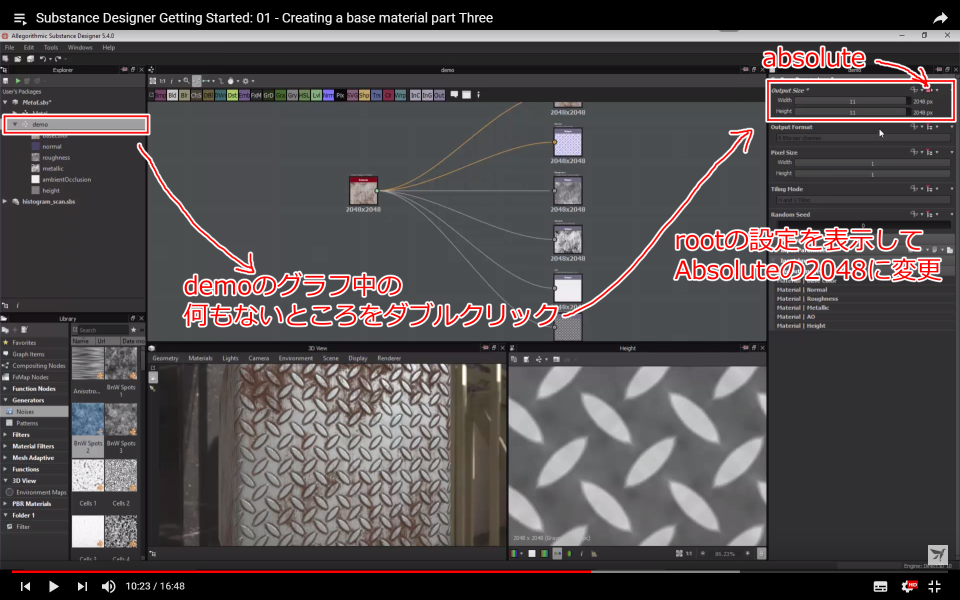Toggle Random Seed inheritance button
The width and height of the screenshot is (960, 600).
pos(929,214)
